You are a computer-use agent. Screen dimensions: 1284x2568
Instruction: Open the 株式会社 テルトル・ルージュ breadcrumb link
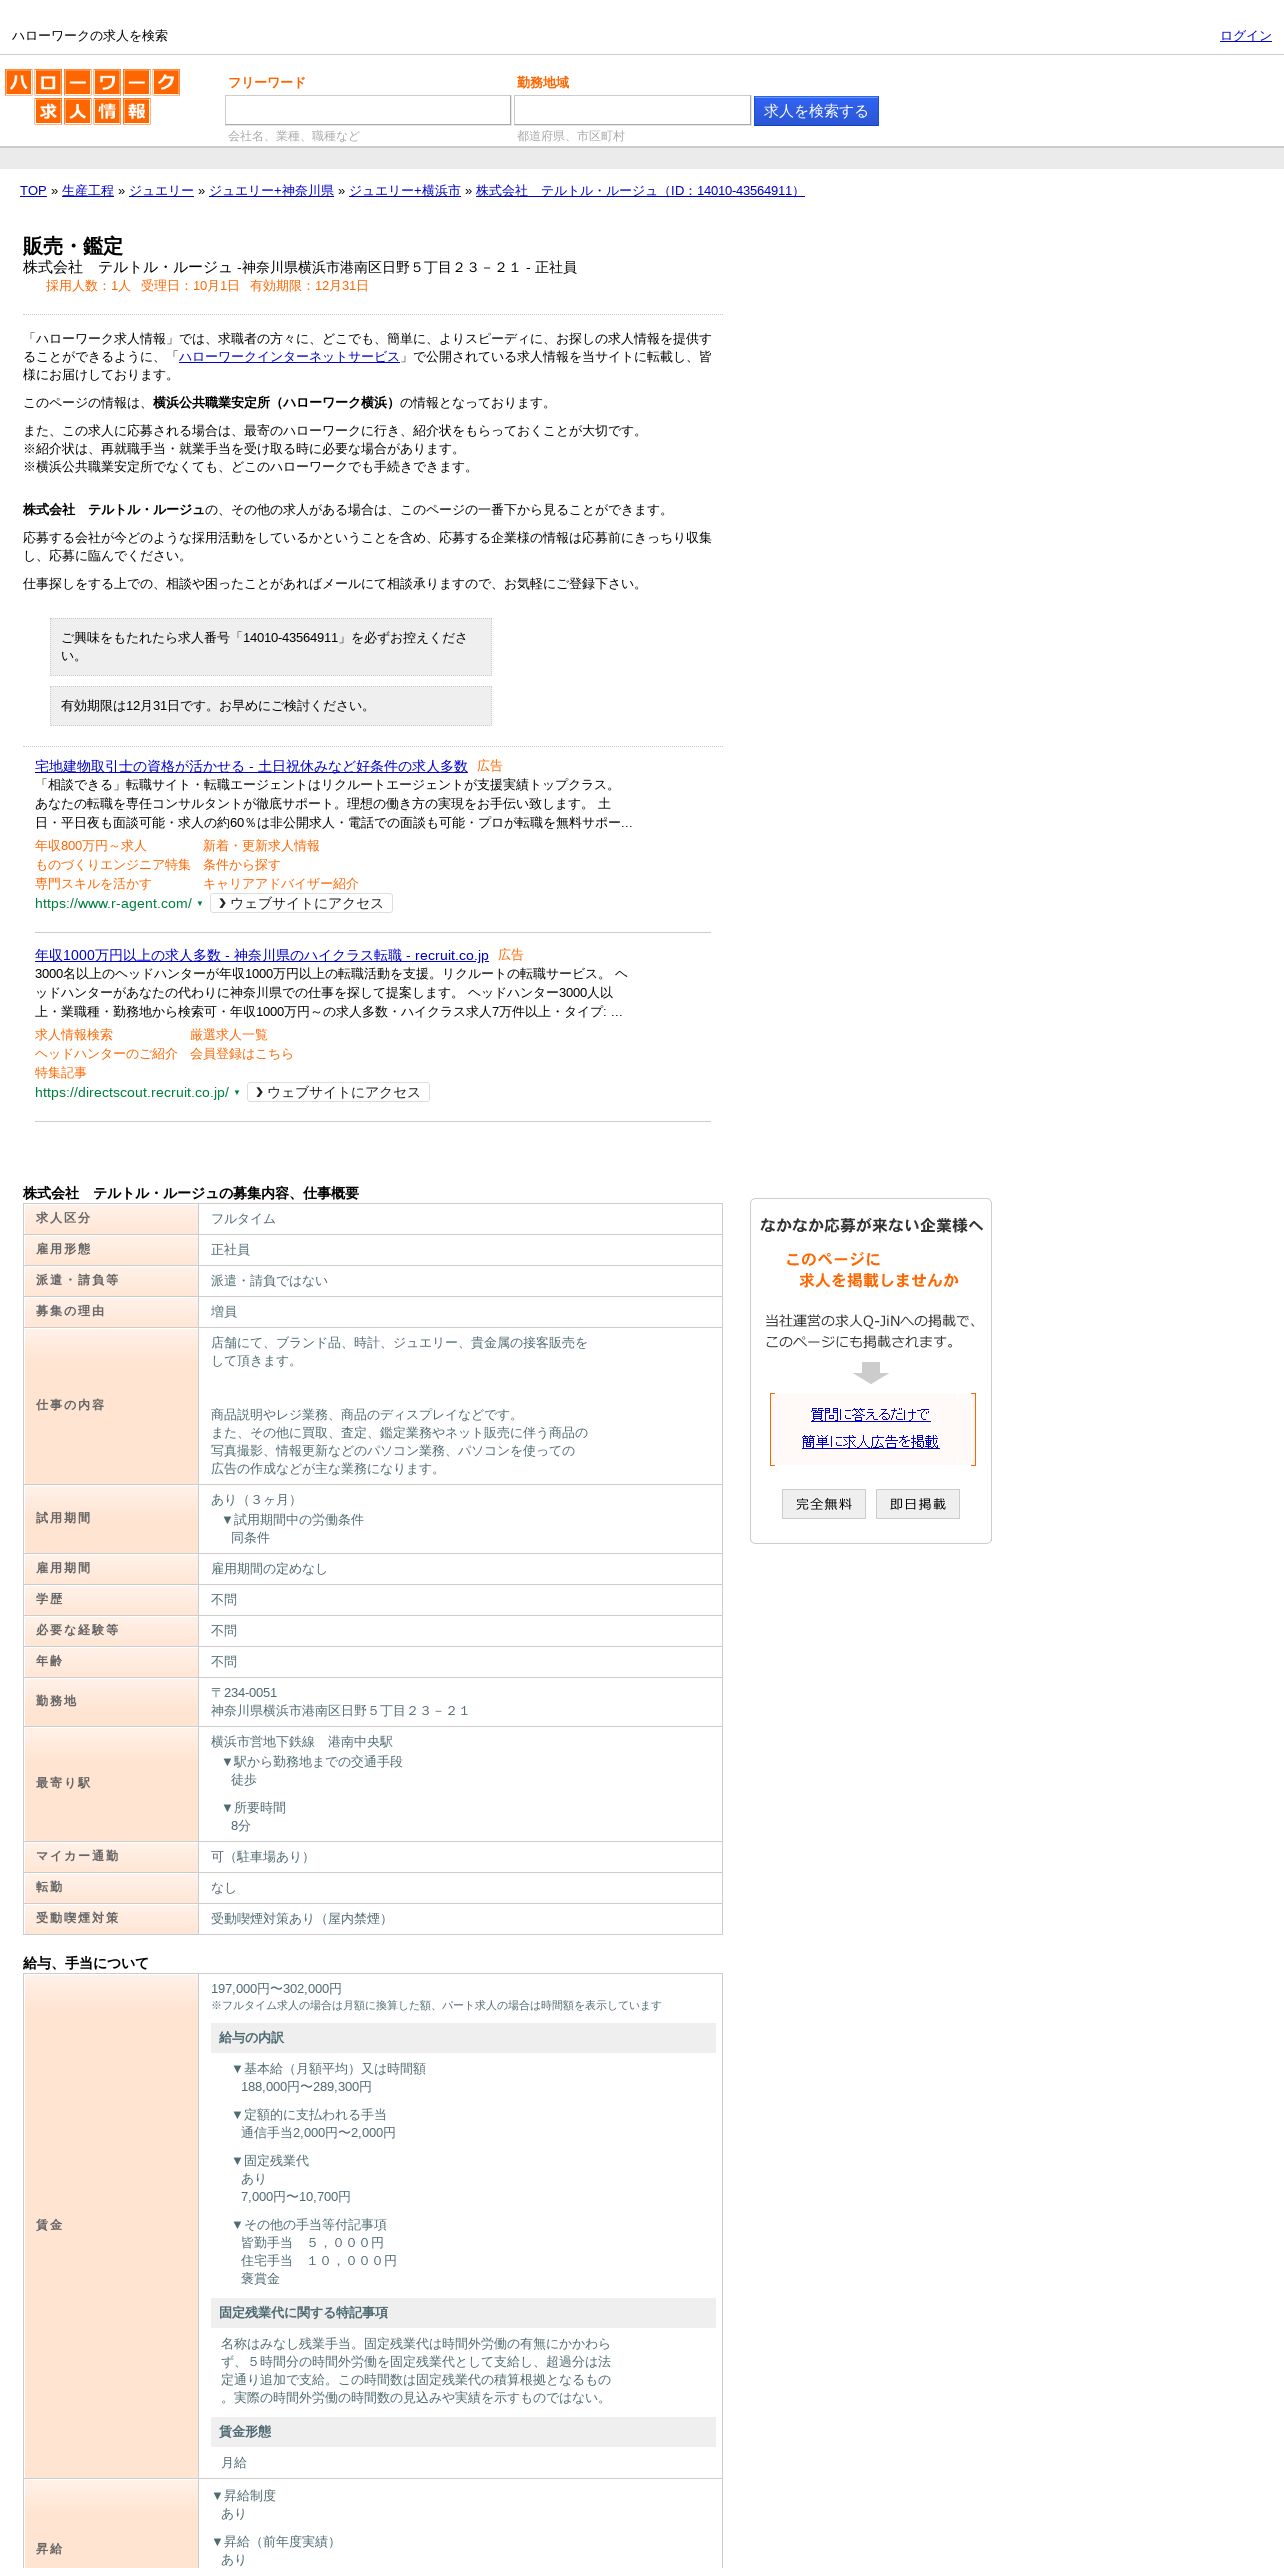[x=640, y=191]
